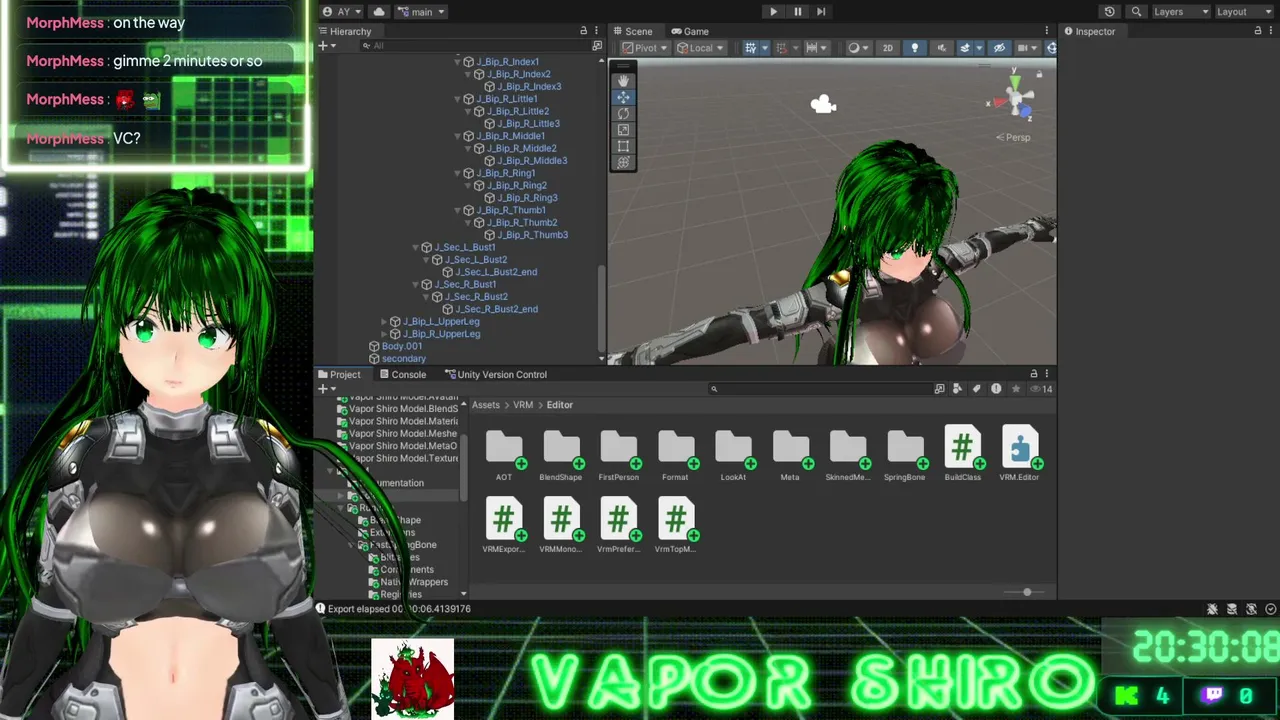Collapse the J_Sec_L_Bust1 node

point(416,248)
